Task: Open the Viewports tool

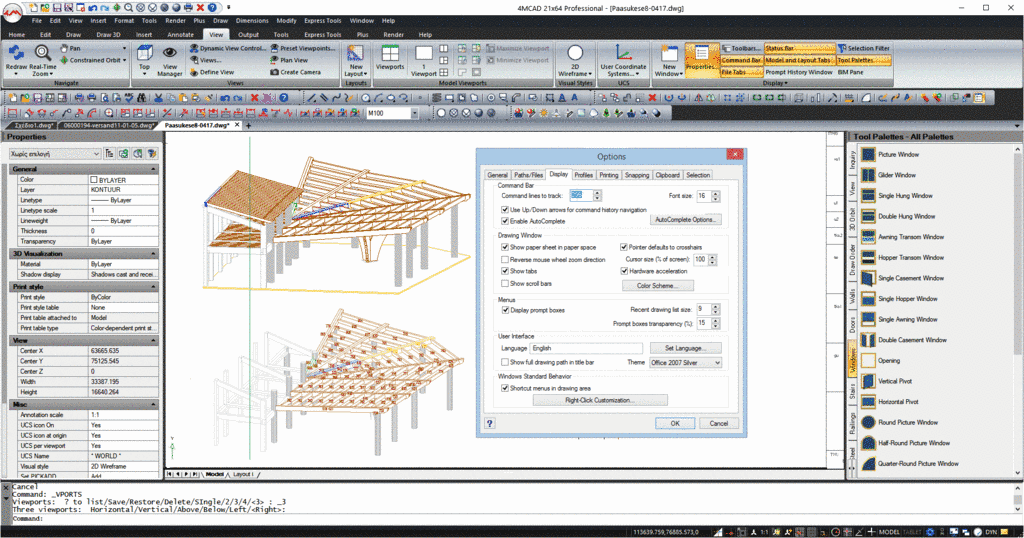Action: click(390, 57)
